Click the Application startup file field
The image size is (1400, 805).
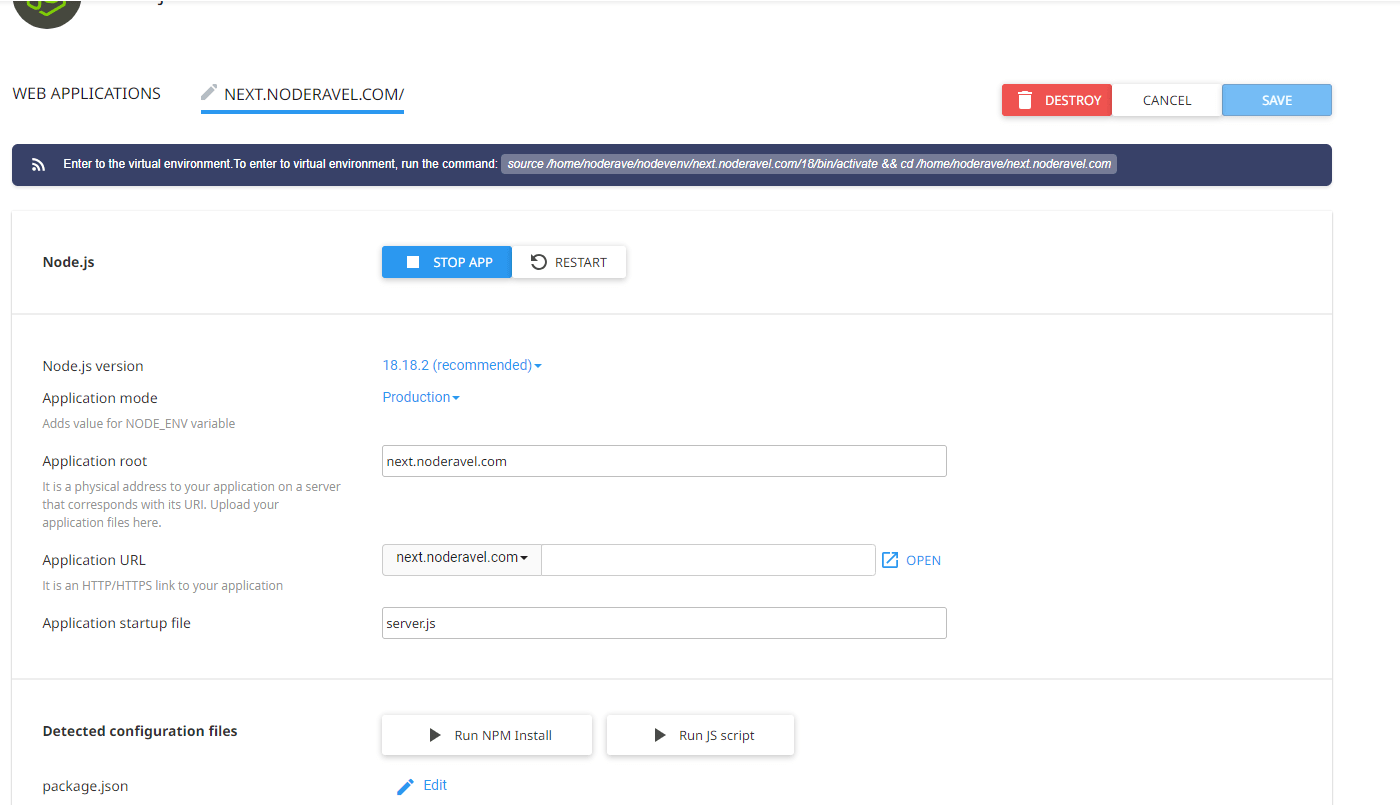tap(664, 623)
